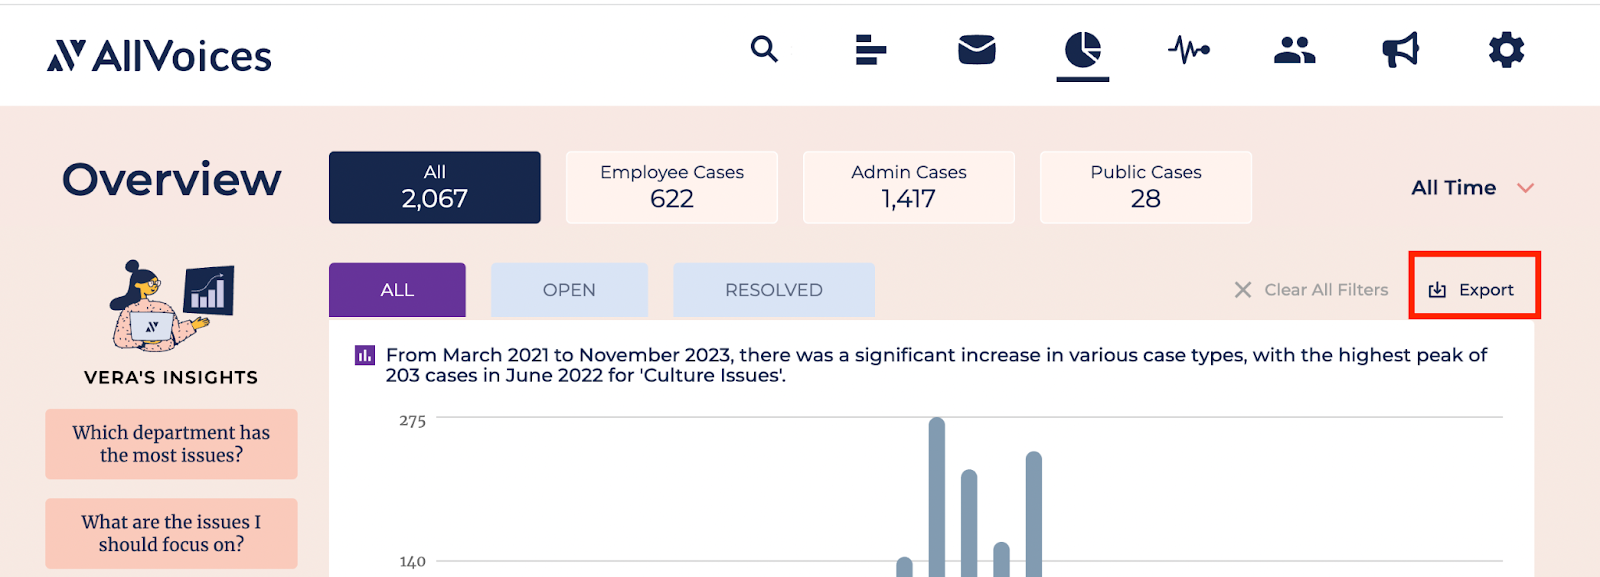1600x577 pixels.
Task: Open the settings gear icon
Action: (1506, 49)
